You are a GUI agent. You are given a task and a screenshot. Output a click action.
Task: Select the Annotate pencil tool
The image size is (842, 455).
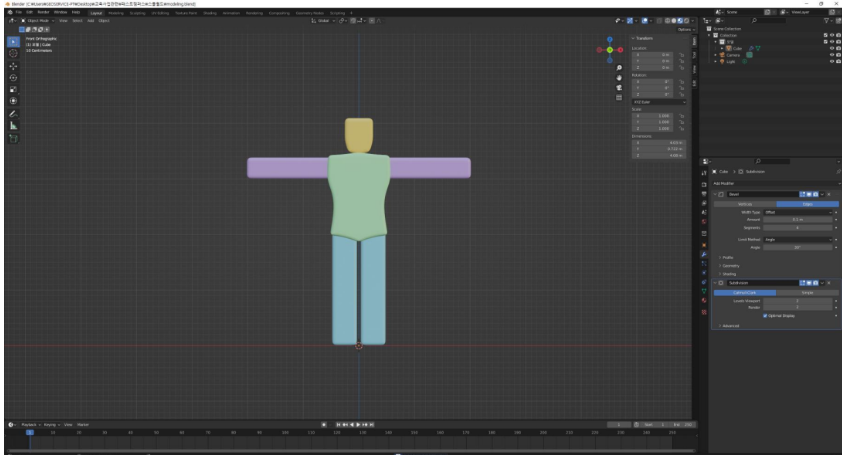tap(13, 113)
